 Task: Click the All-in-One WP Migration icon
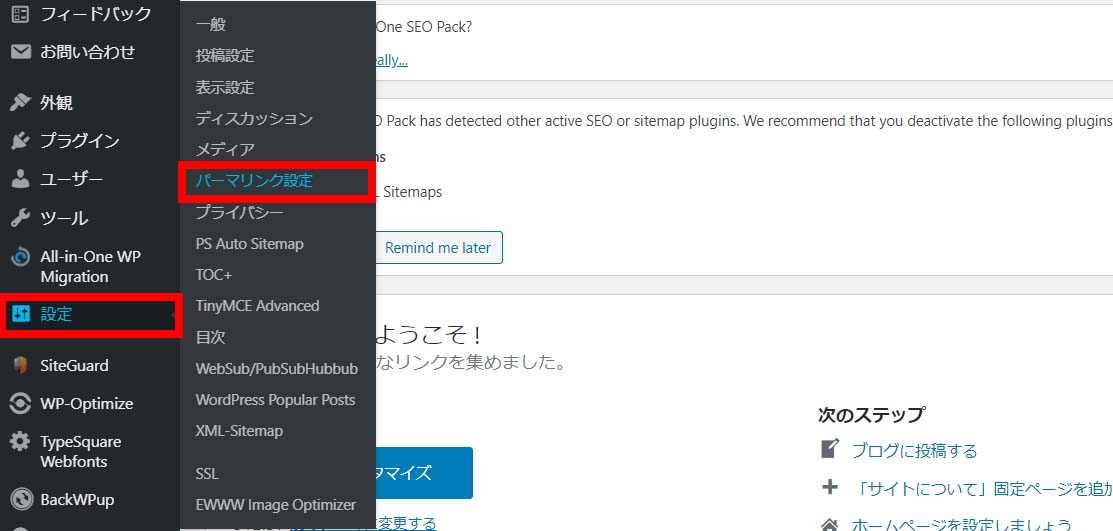(x=20, y=257)
